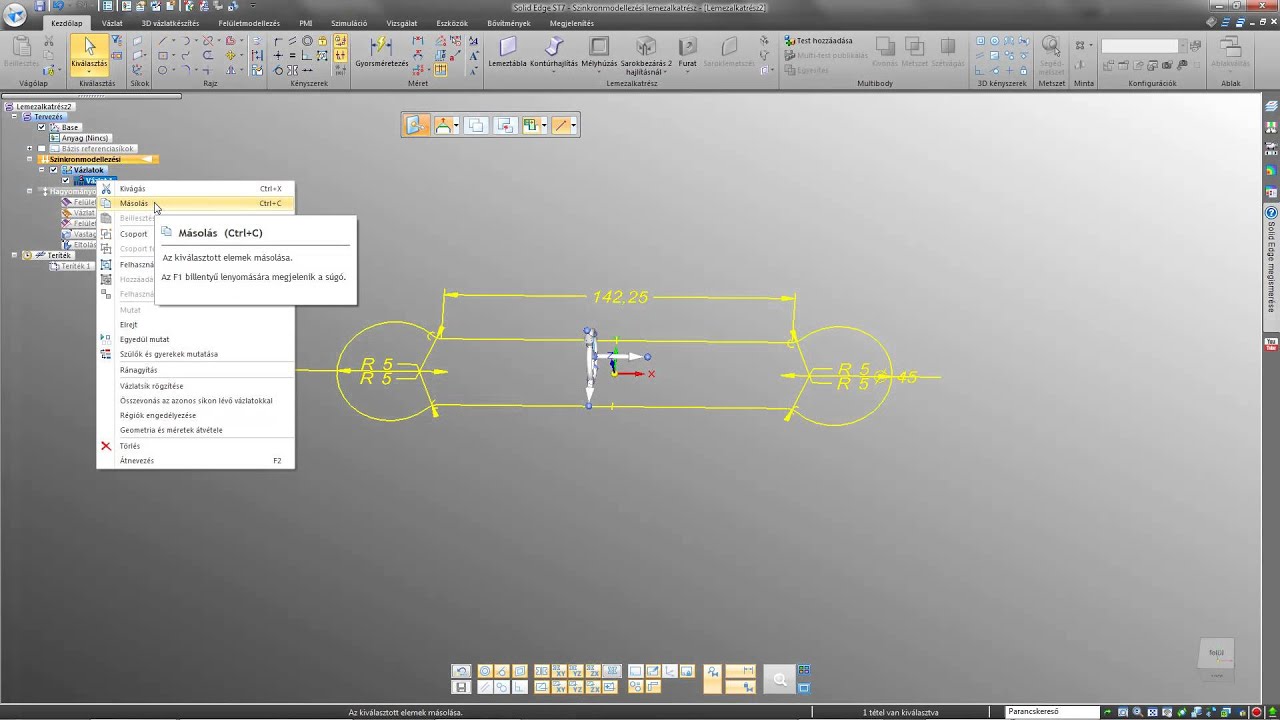The image size is (1280, 720).
Task: Collapse the Vázlatok tree node
Action: (x=42, y=170)
